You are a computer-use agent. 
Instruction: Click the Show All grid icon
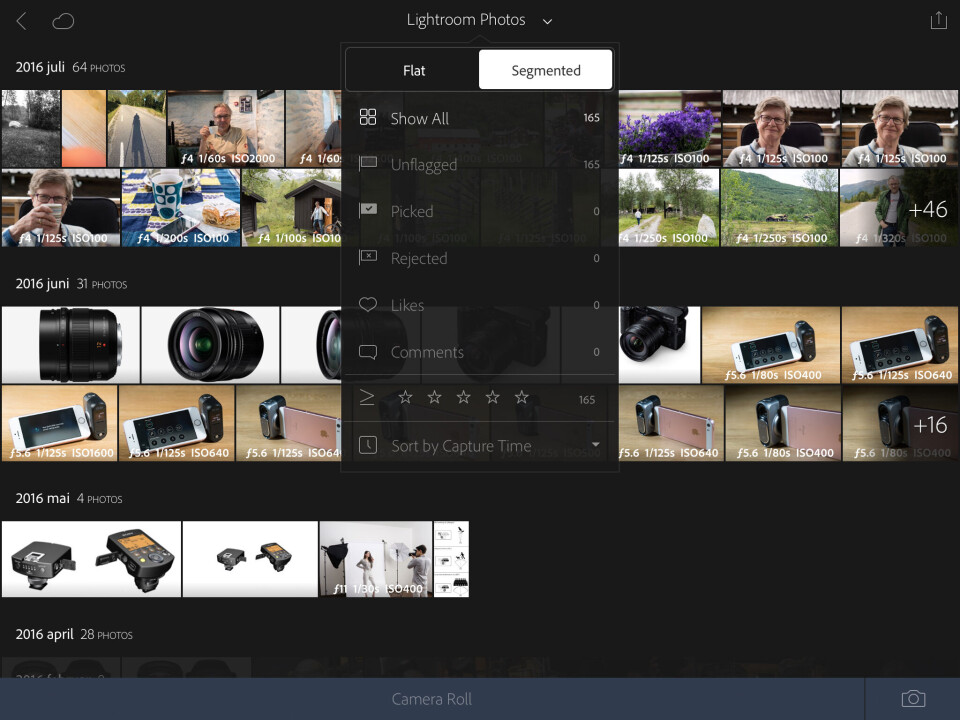point(367,117)
